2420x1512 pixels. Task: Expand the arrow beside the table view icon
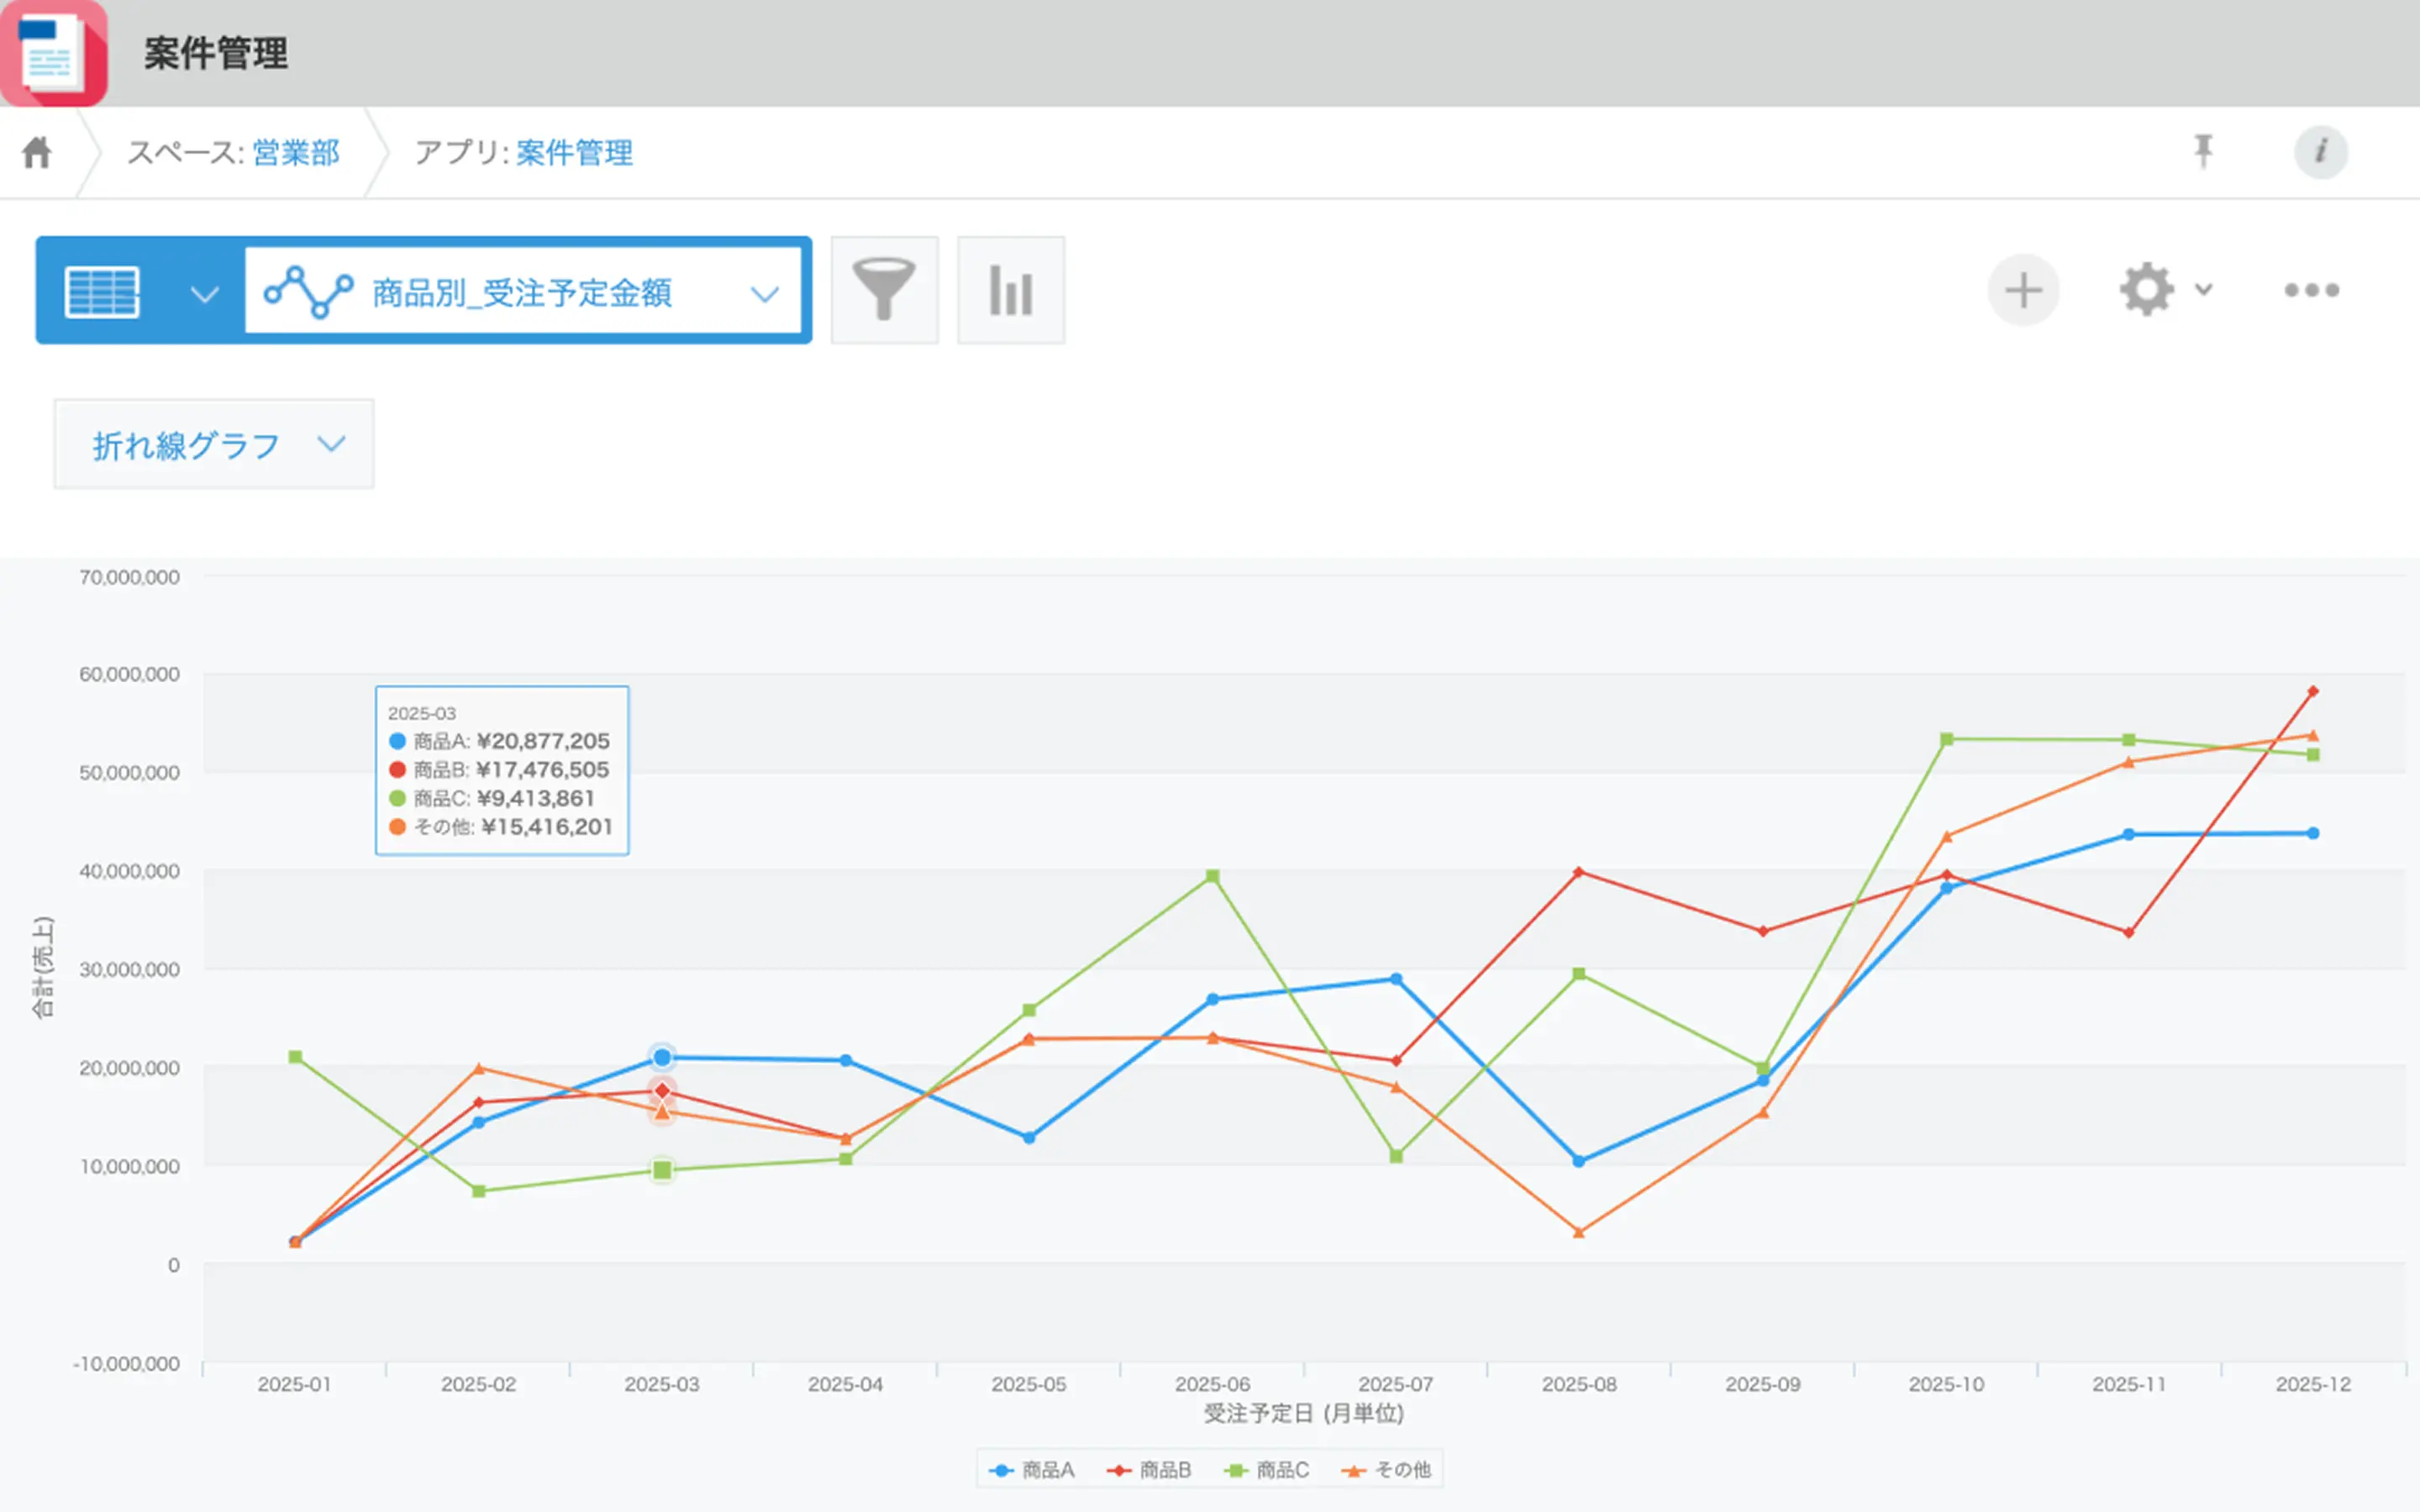[x=205, y=293]
